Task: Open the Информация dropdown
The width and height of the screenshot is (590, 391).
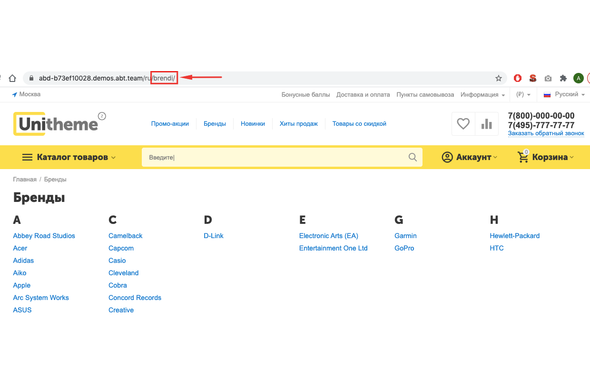Action: pos(482,94)
